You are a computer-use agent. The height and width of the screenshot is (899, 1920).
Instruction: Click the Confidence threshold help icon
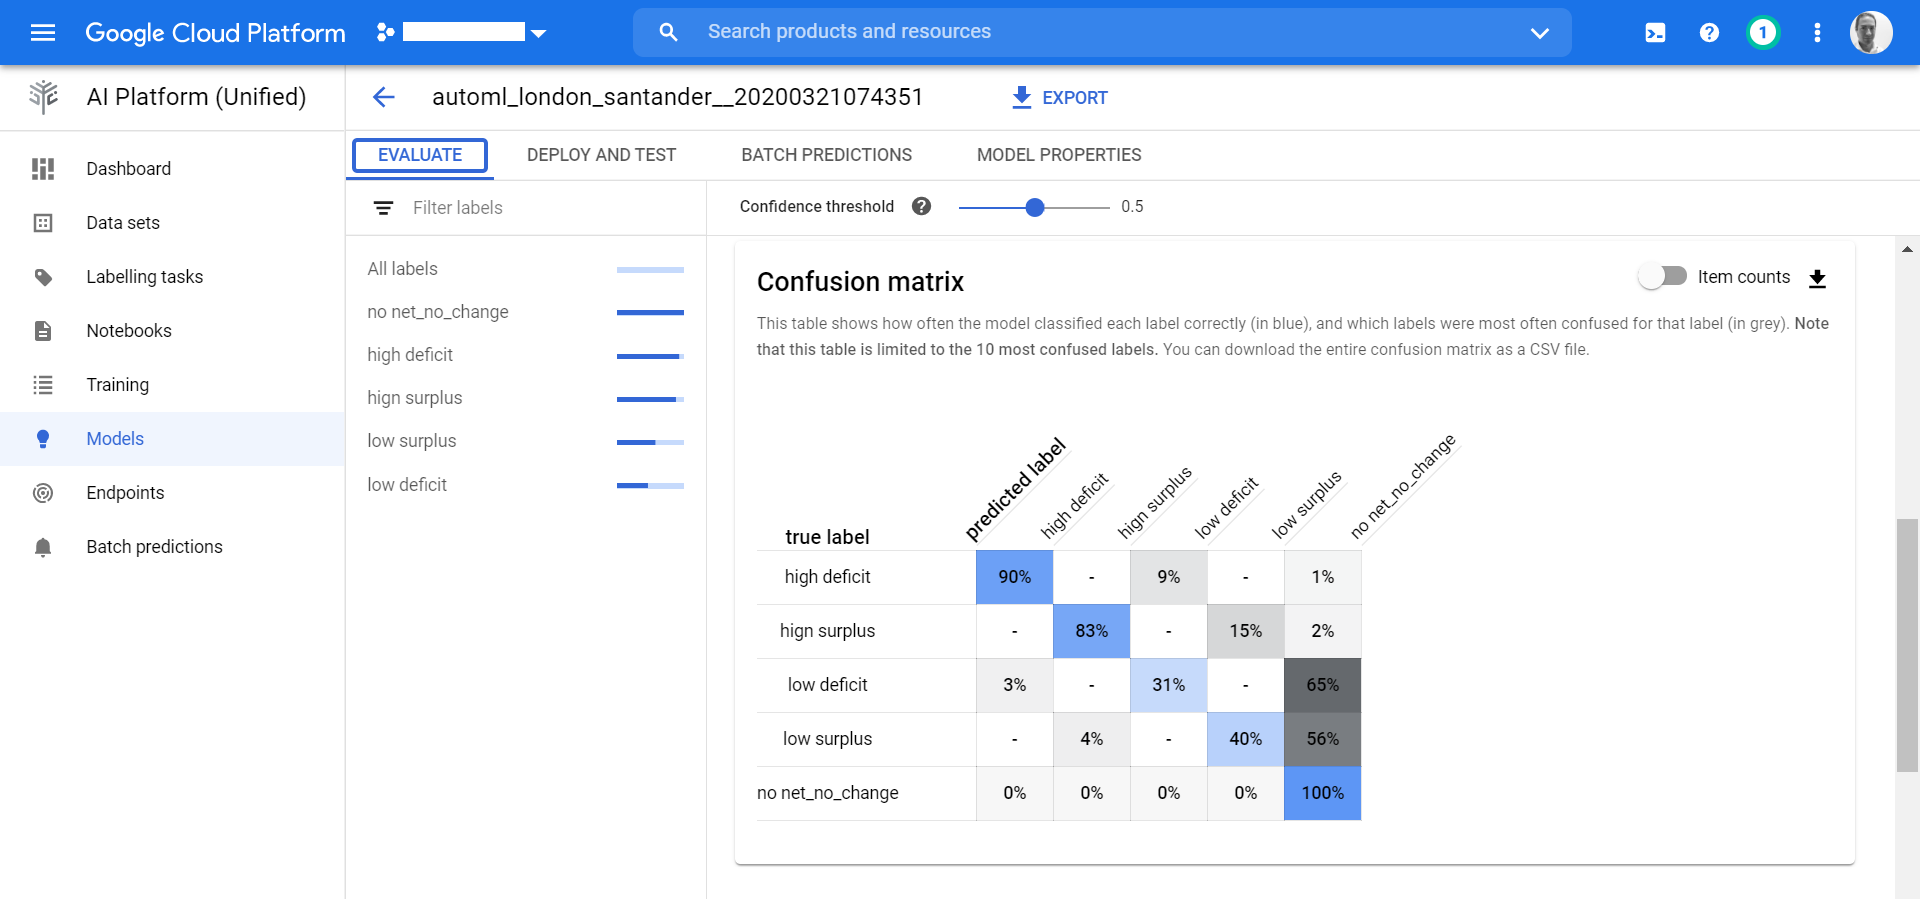click(x=921, y=206)
